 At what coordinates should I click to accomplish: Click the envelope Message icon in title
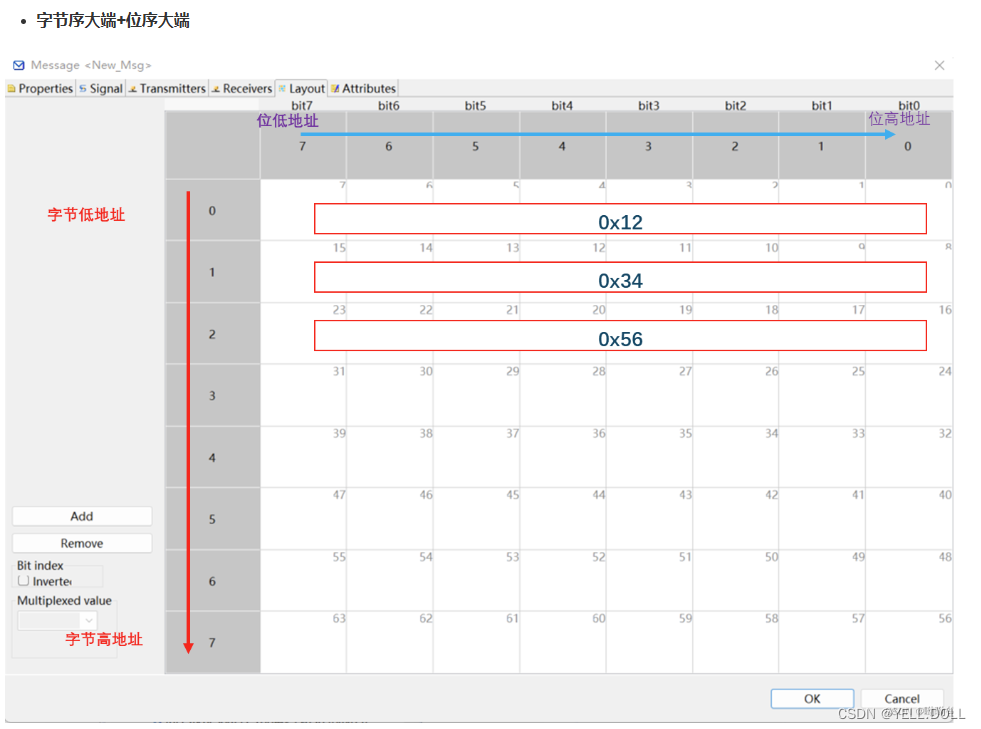click(19, 65)
